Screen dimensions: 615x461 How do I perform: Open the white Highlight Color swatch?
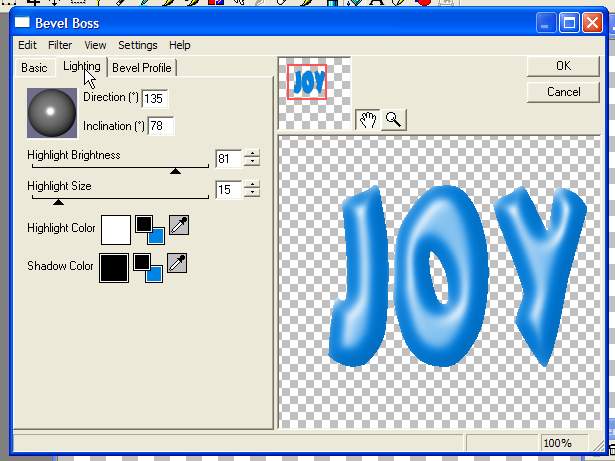click(116, 230)
